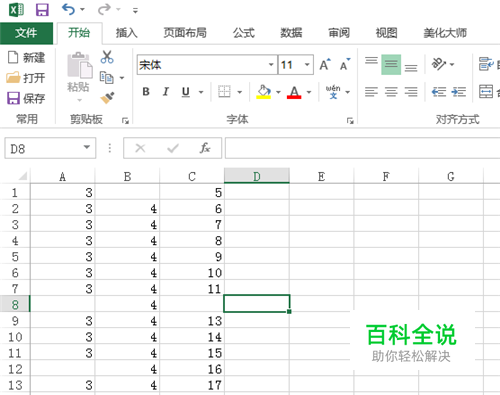Screen dimensions: 500x395
Task: Click the Select All corner triangle
Action: pyautogui.click(x=22, y=175)
